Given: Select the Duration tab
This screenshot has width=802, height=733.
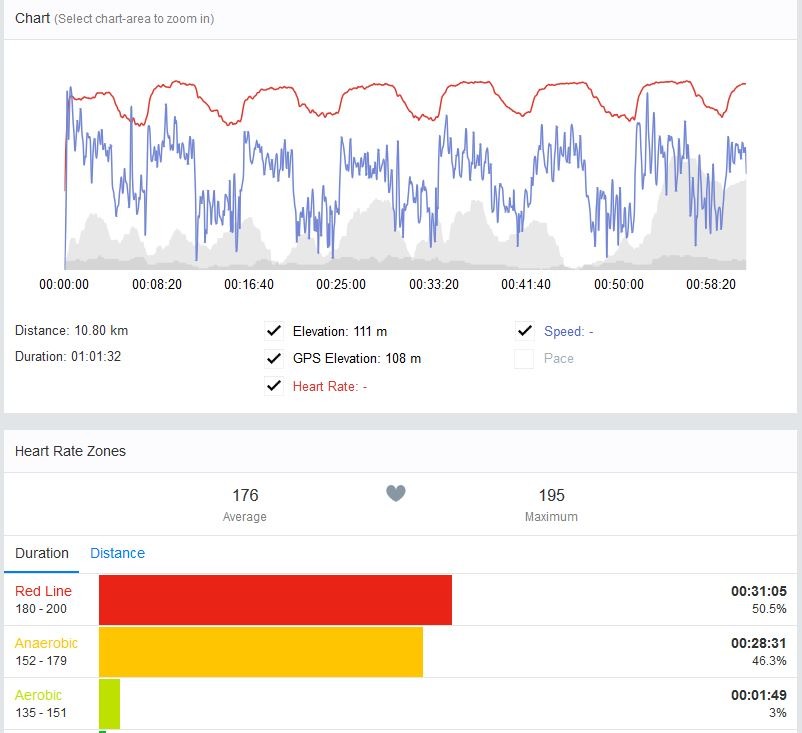Looking at the screenshot, I should pos(42,553).
